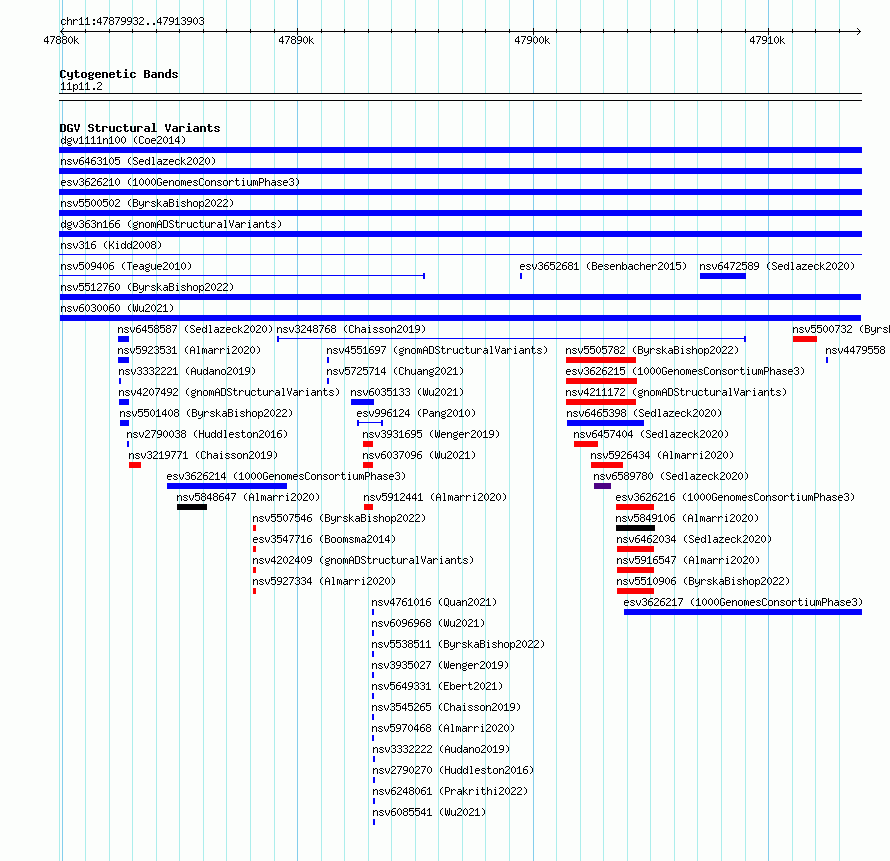Click esv3652681 (Besenbacher2015) label
The width and height of the screenshot is (890, 861).
[x=603, y=266]
